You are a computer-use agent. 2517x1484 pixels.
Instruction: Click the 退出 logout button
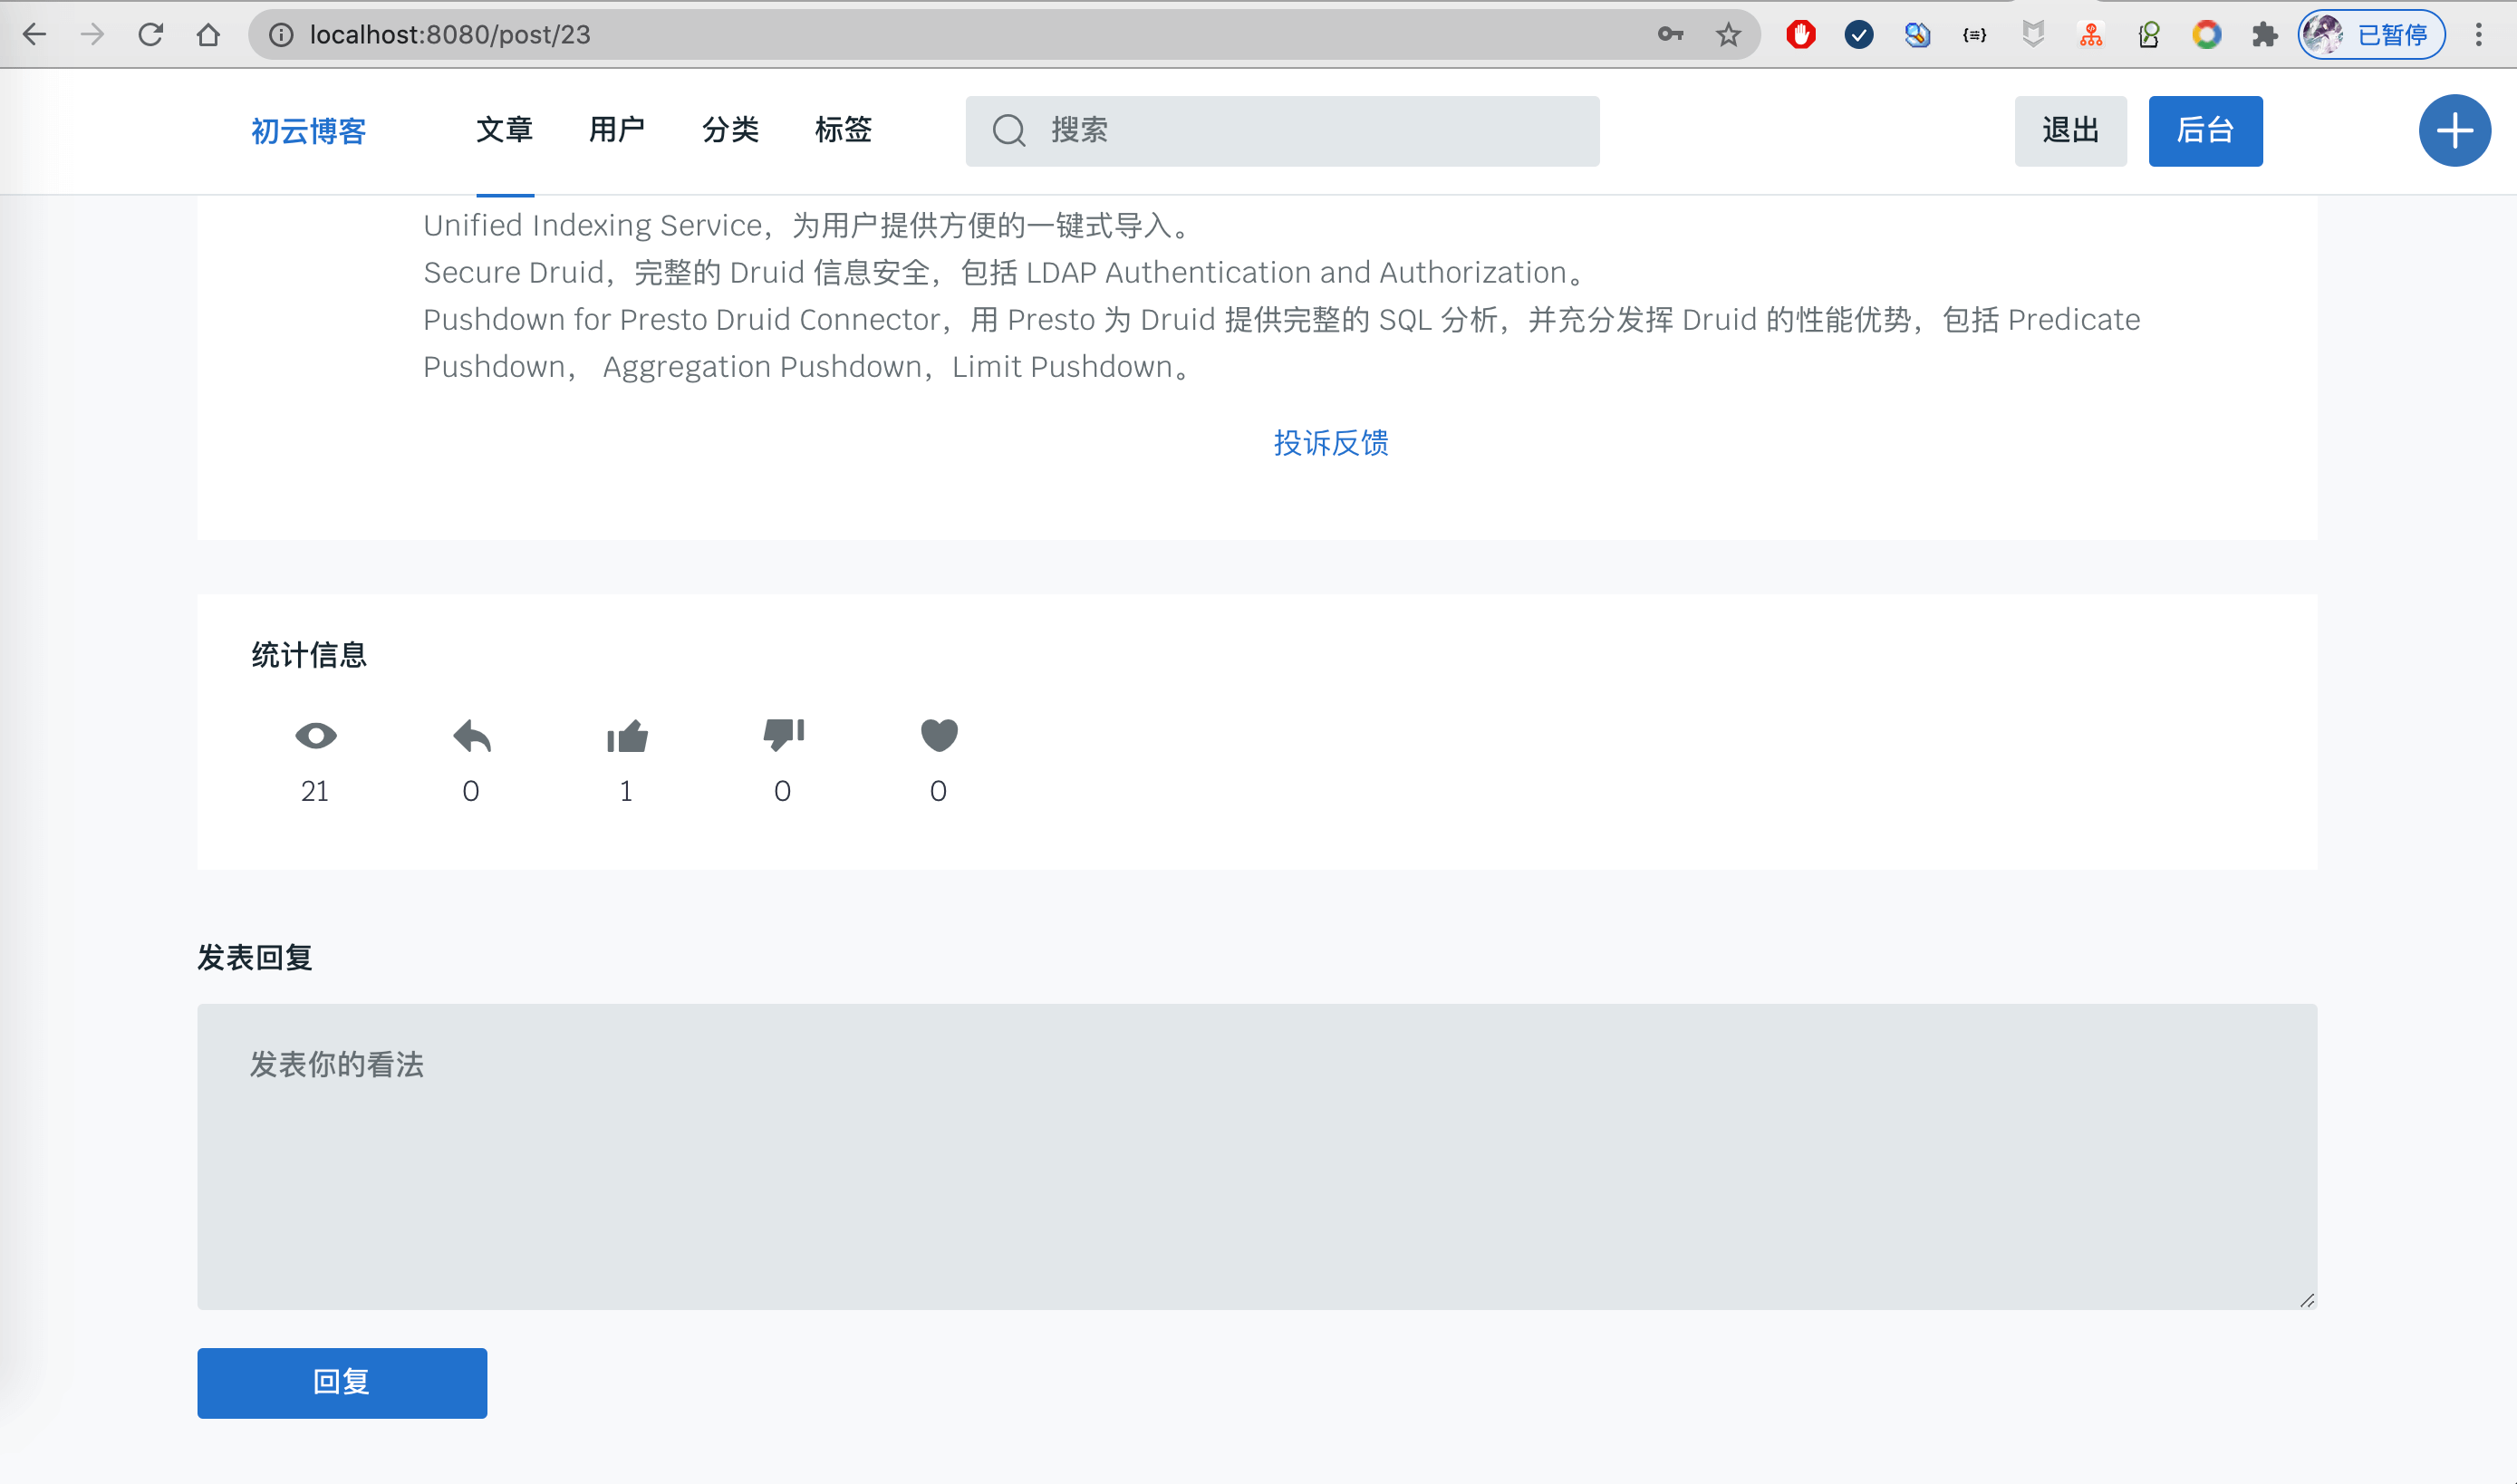(x=2070, y=131)
